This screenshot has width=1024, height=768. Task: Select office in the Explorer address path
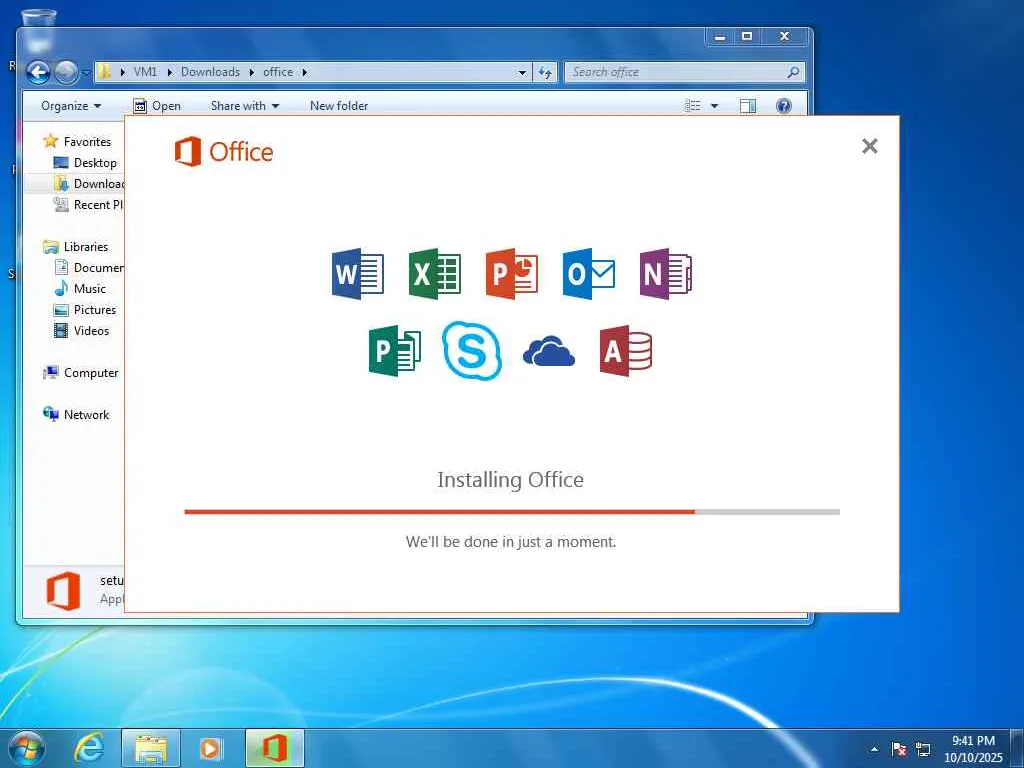coord(278,72)
